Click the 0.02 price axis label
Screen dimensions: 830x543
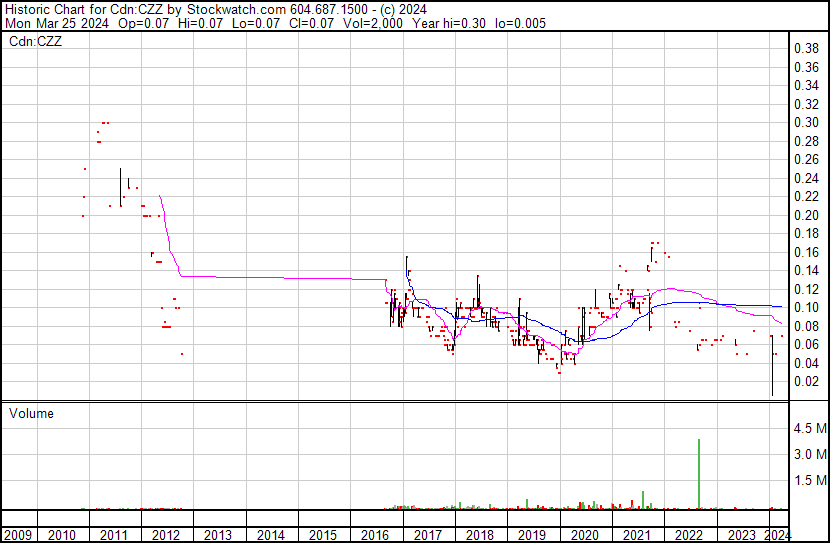click(x=806, y=382)
